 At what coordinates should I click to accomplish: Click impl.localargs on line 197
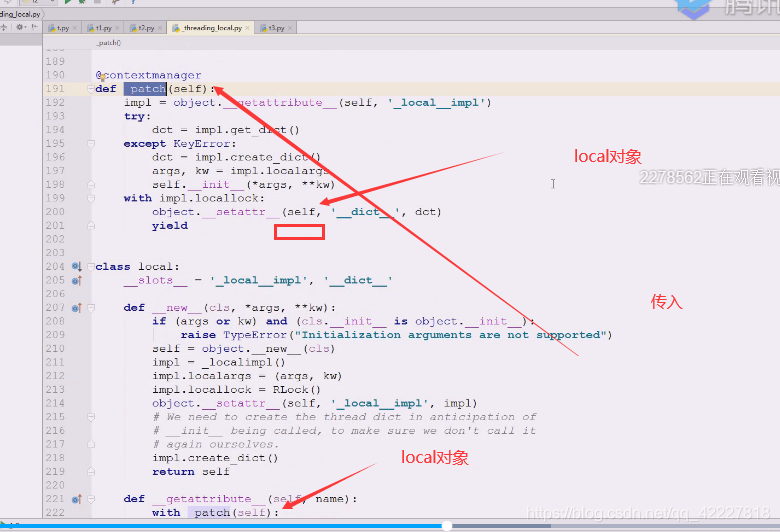tap(280, 171)
